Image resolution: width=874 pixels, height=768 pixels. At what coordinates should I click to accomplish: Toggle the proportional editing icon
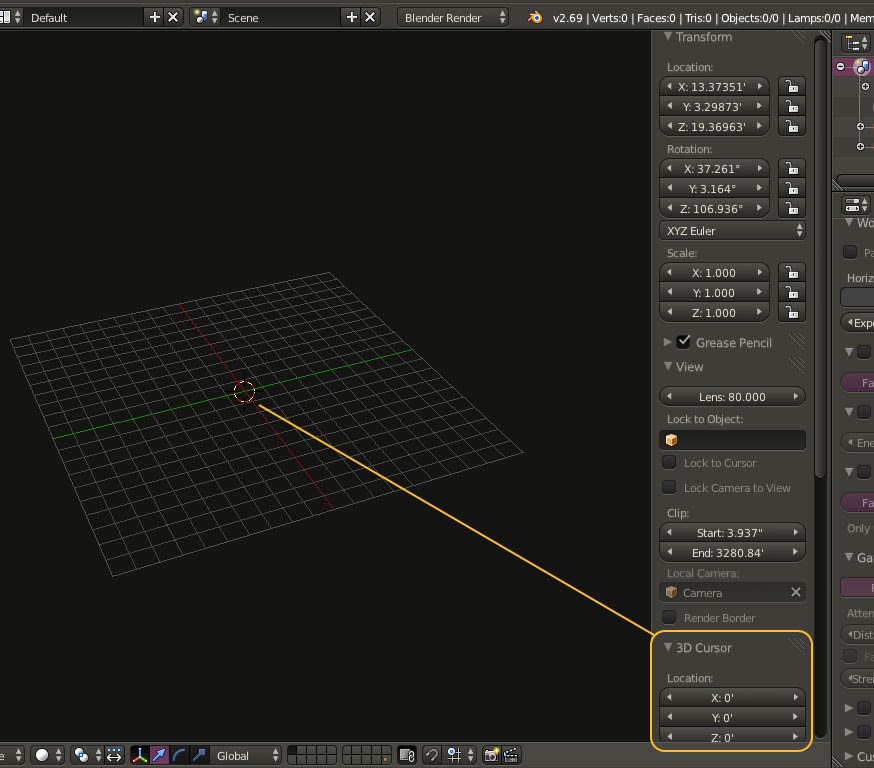click(431, 755)
